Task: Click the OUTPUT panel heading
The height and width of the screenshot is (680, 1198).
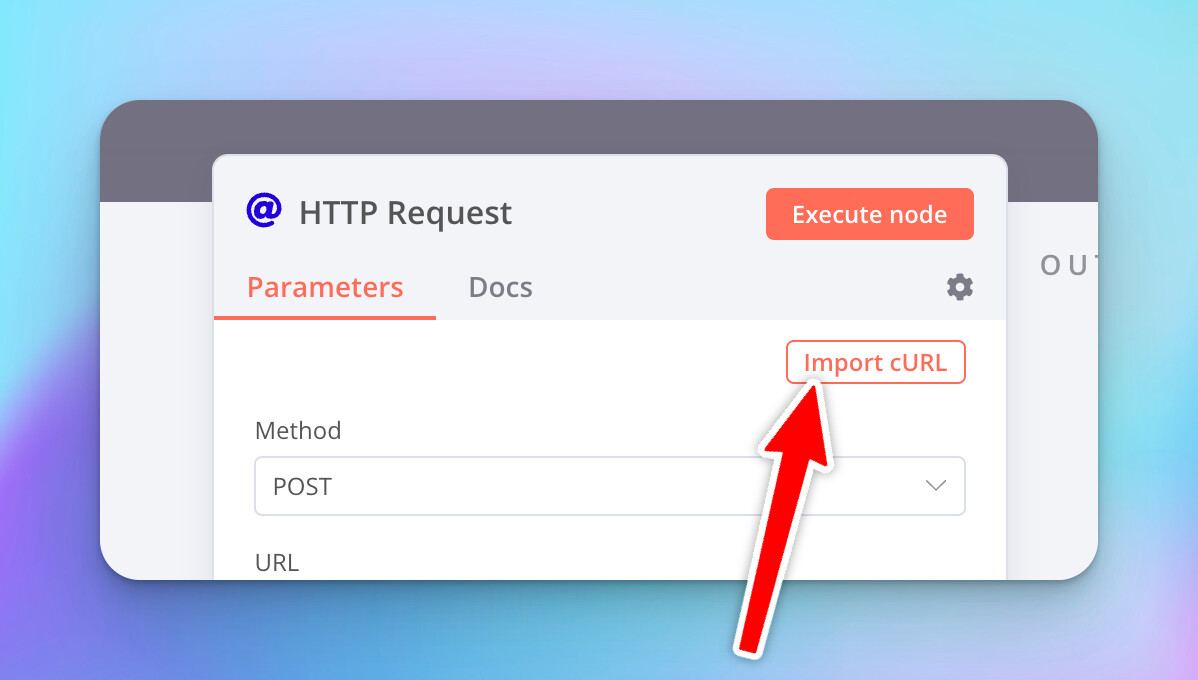Action: click(x=1068, y=265)
